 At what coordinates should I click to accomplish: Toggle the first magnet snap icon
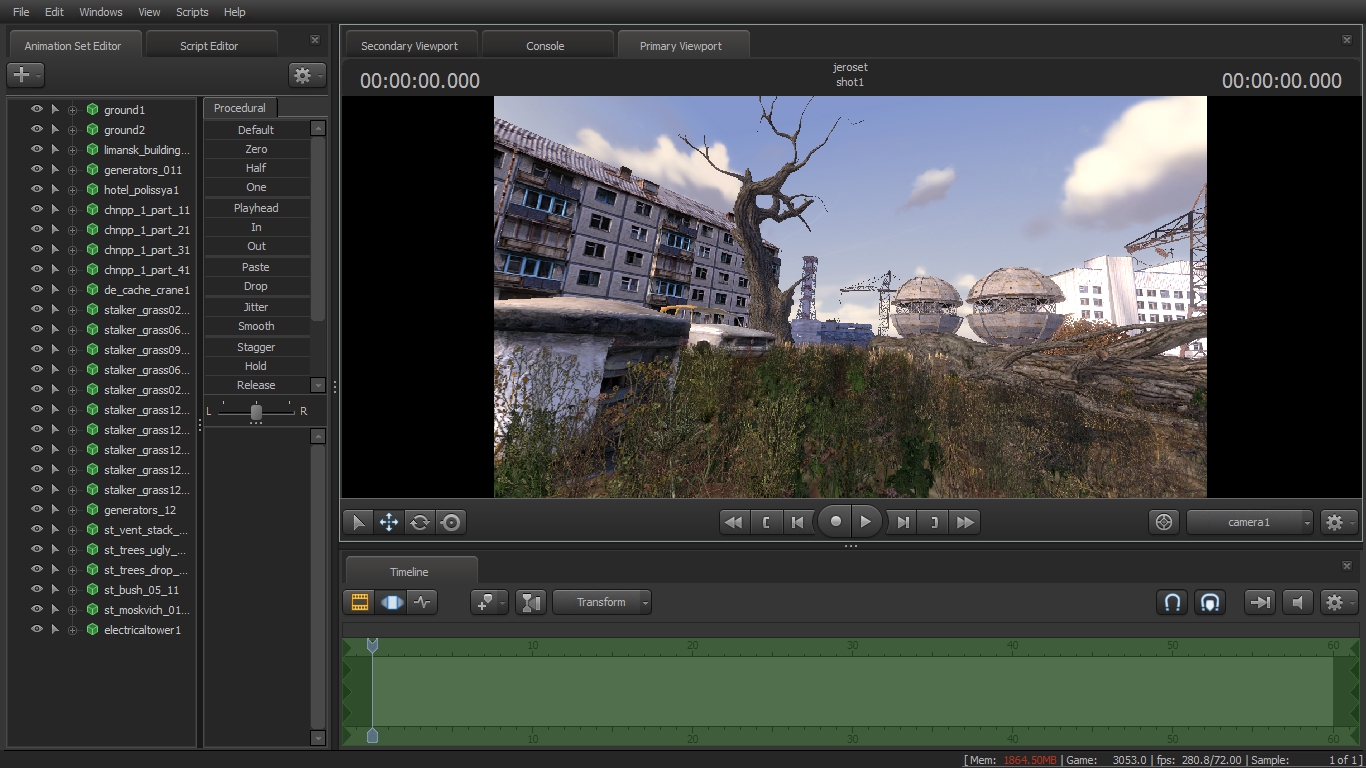click(1172, 602)
